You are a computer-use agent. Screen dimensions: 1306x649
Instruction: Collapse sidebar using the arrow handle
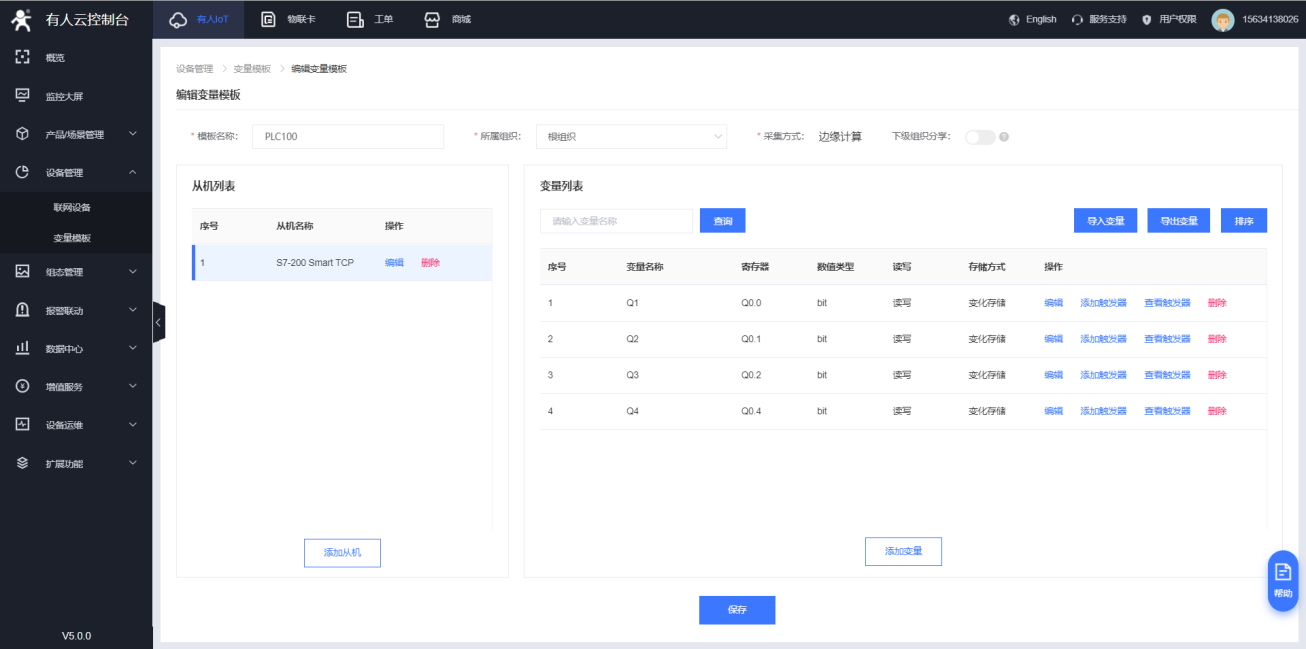[158, 323]
